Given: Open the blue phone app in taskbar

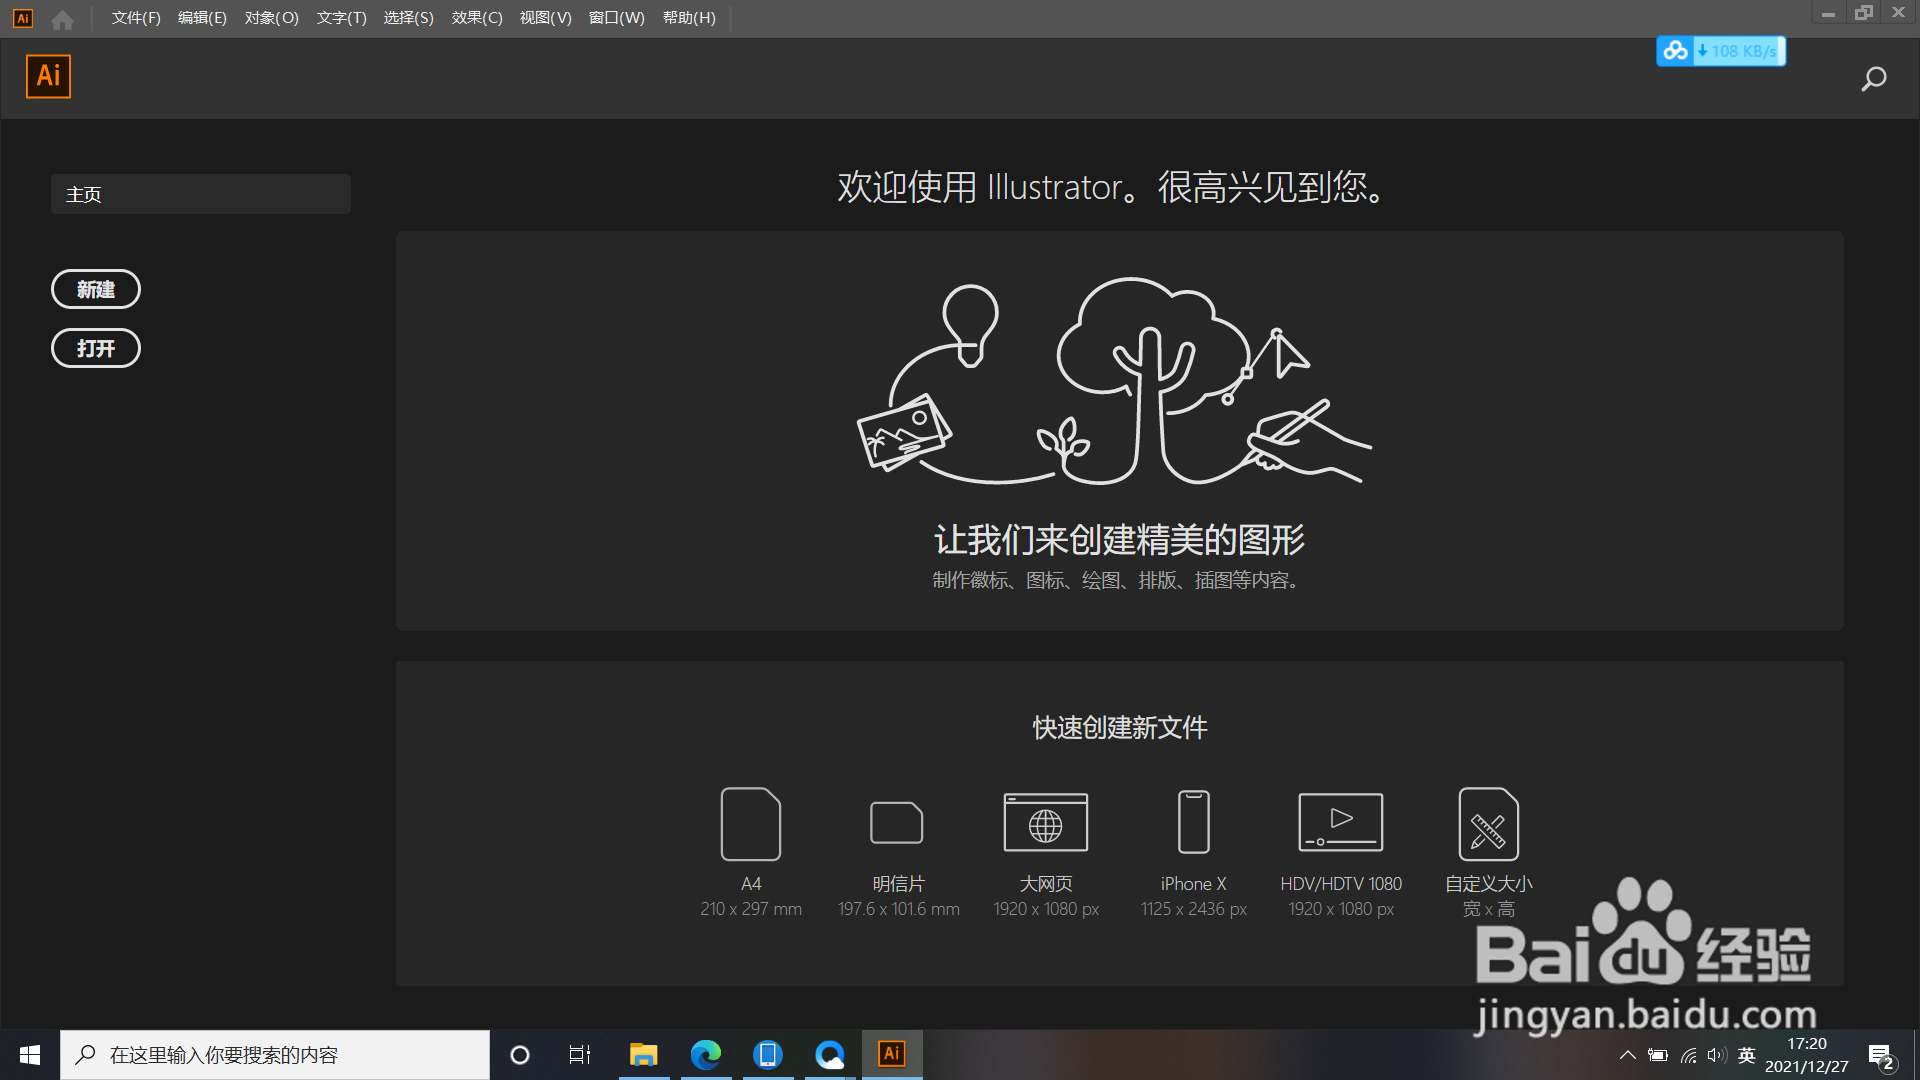Looking at the screenshot, I should [x=768, y=1055].
